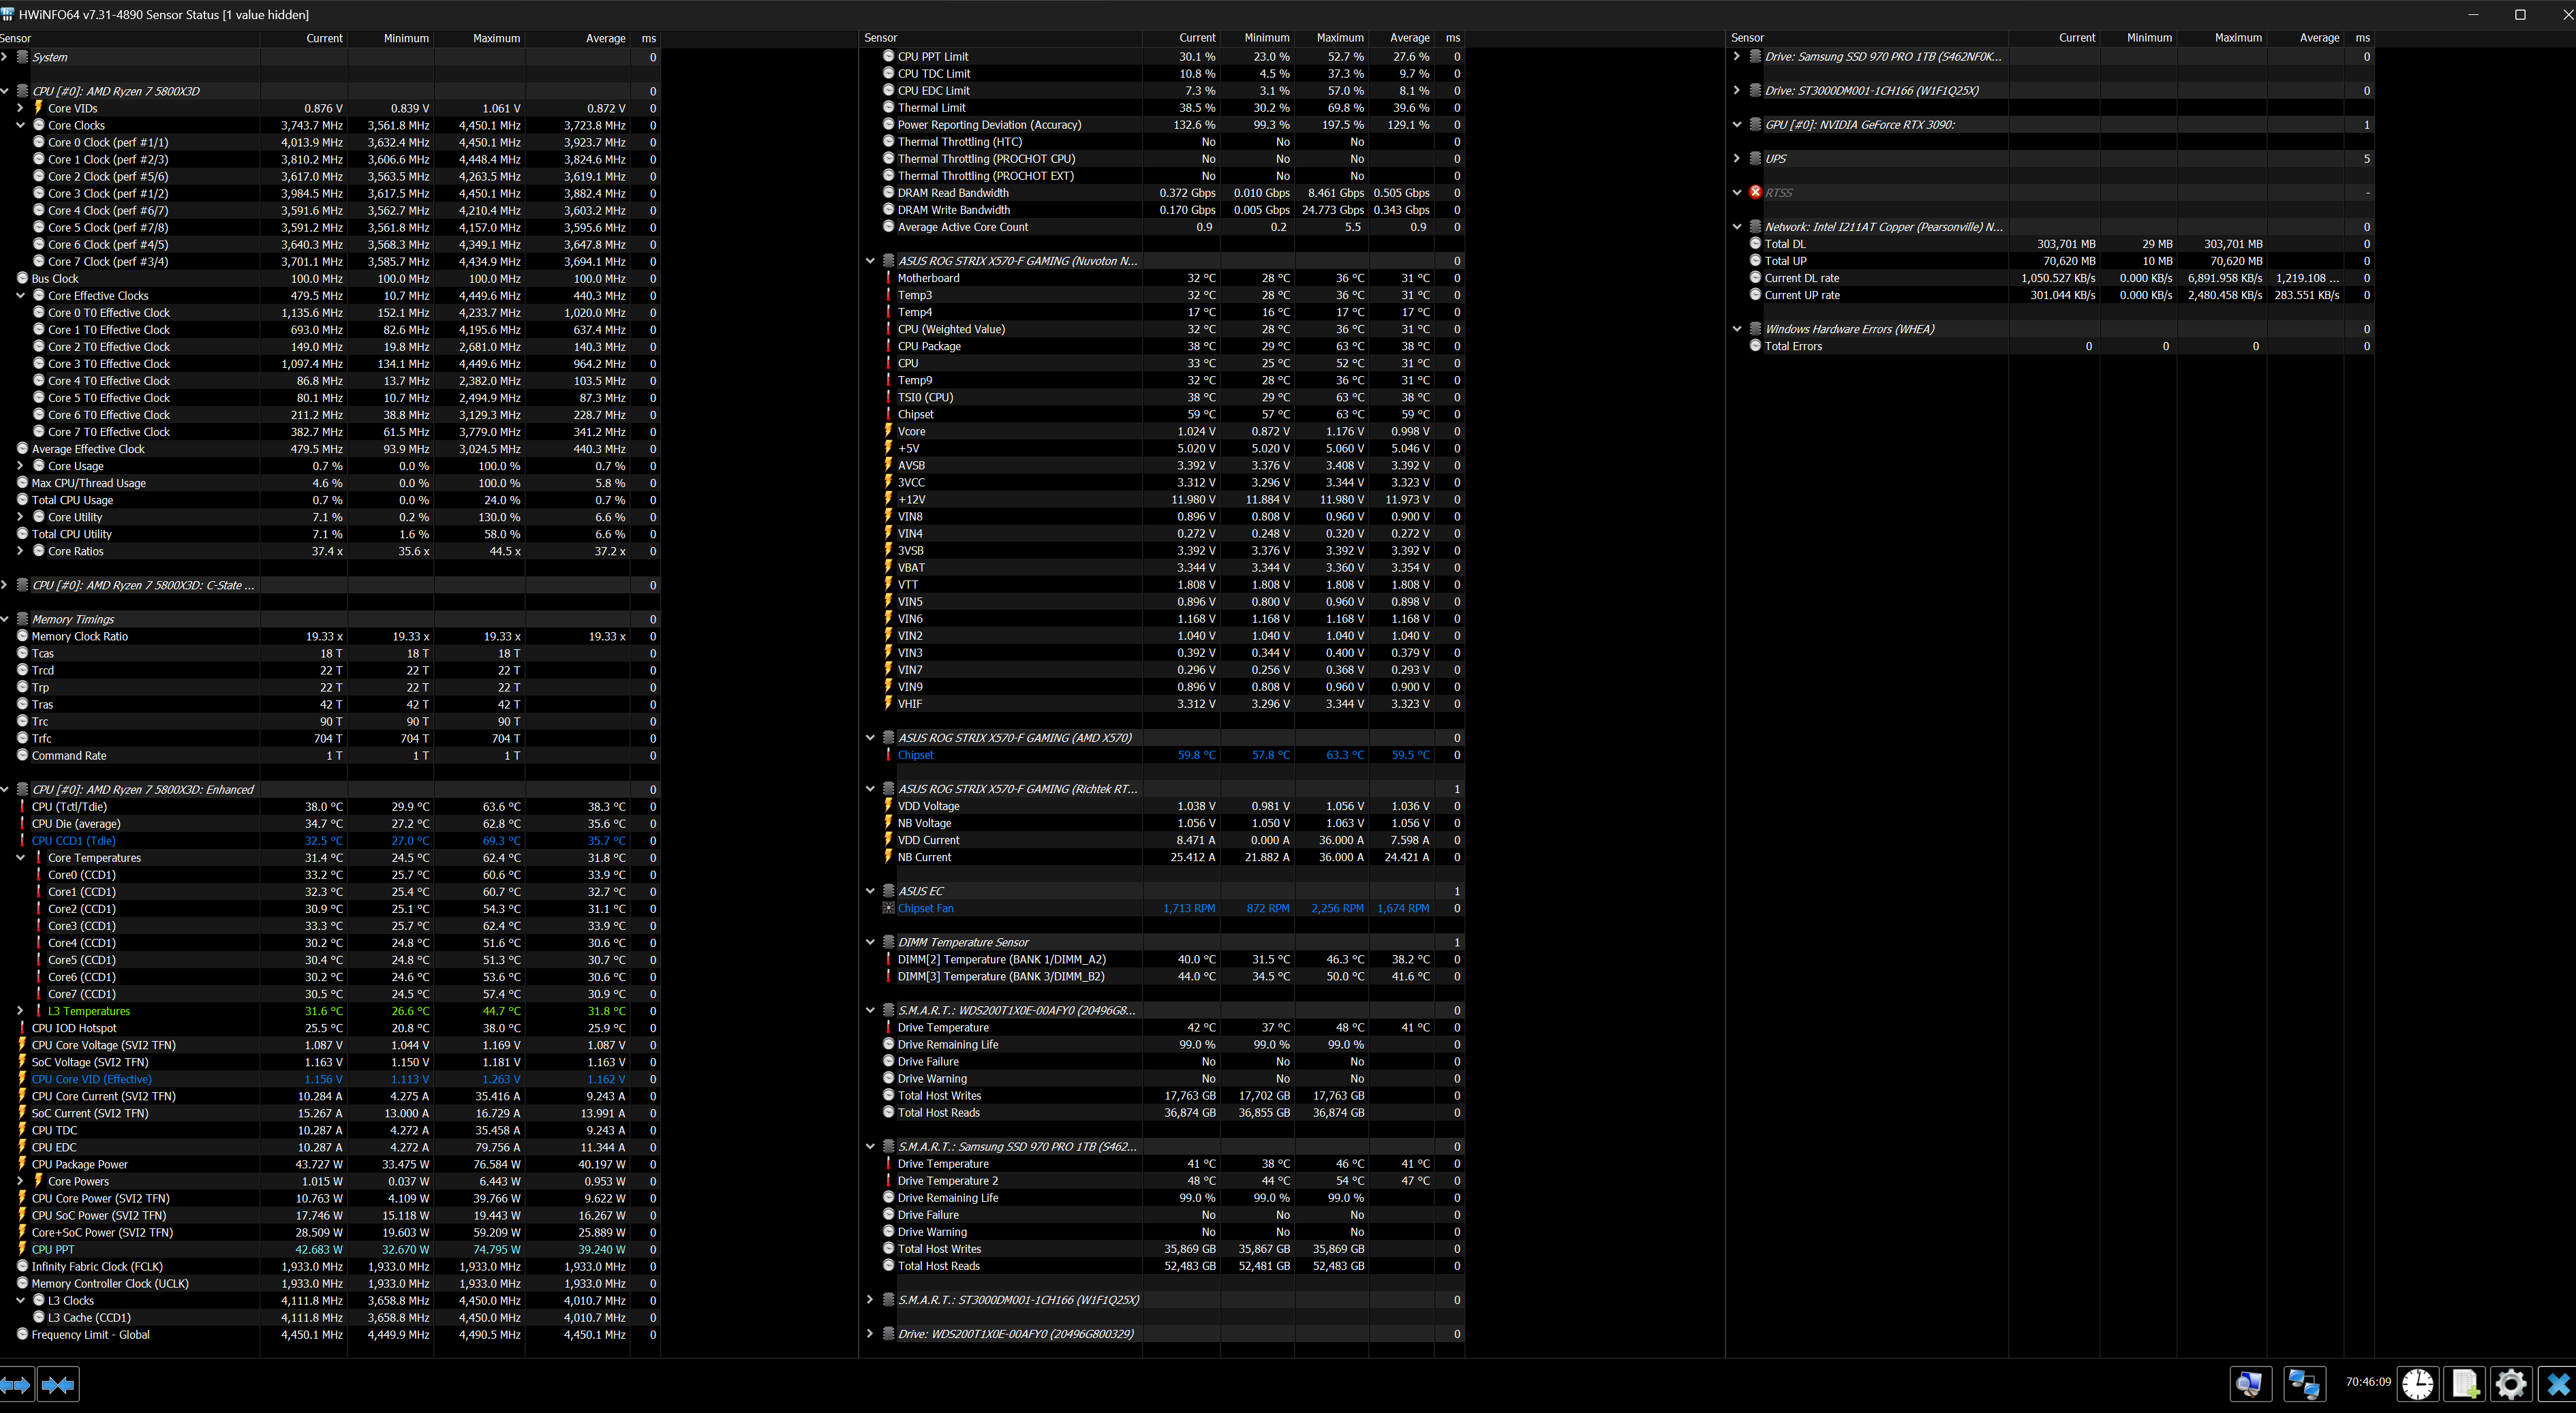Viewport: 2576px width, 1413px height.
Task: Click the chip icon beside UPS
Action: [x=1755, y=158]
